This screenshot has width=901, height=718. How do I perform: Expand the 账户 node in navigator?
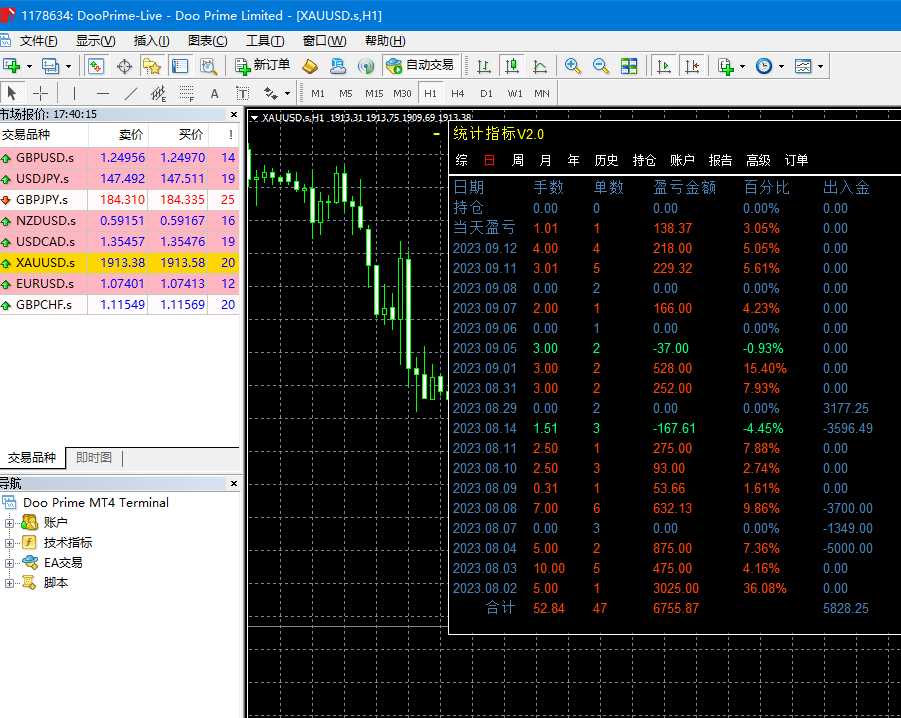[10, 523]
